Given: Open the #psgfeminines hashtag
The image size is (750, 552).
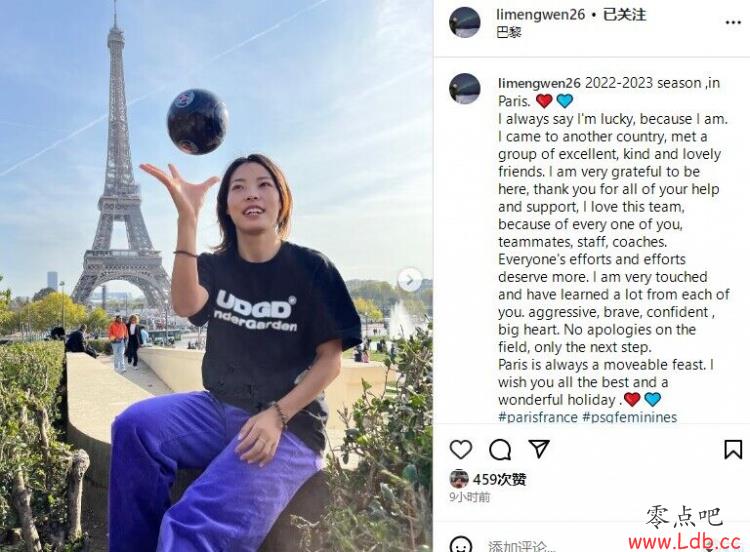Looking at the screenshot, I should [x=629, y=417].
